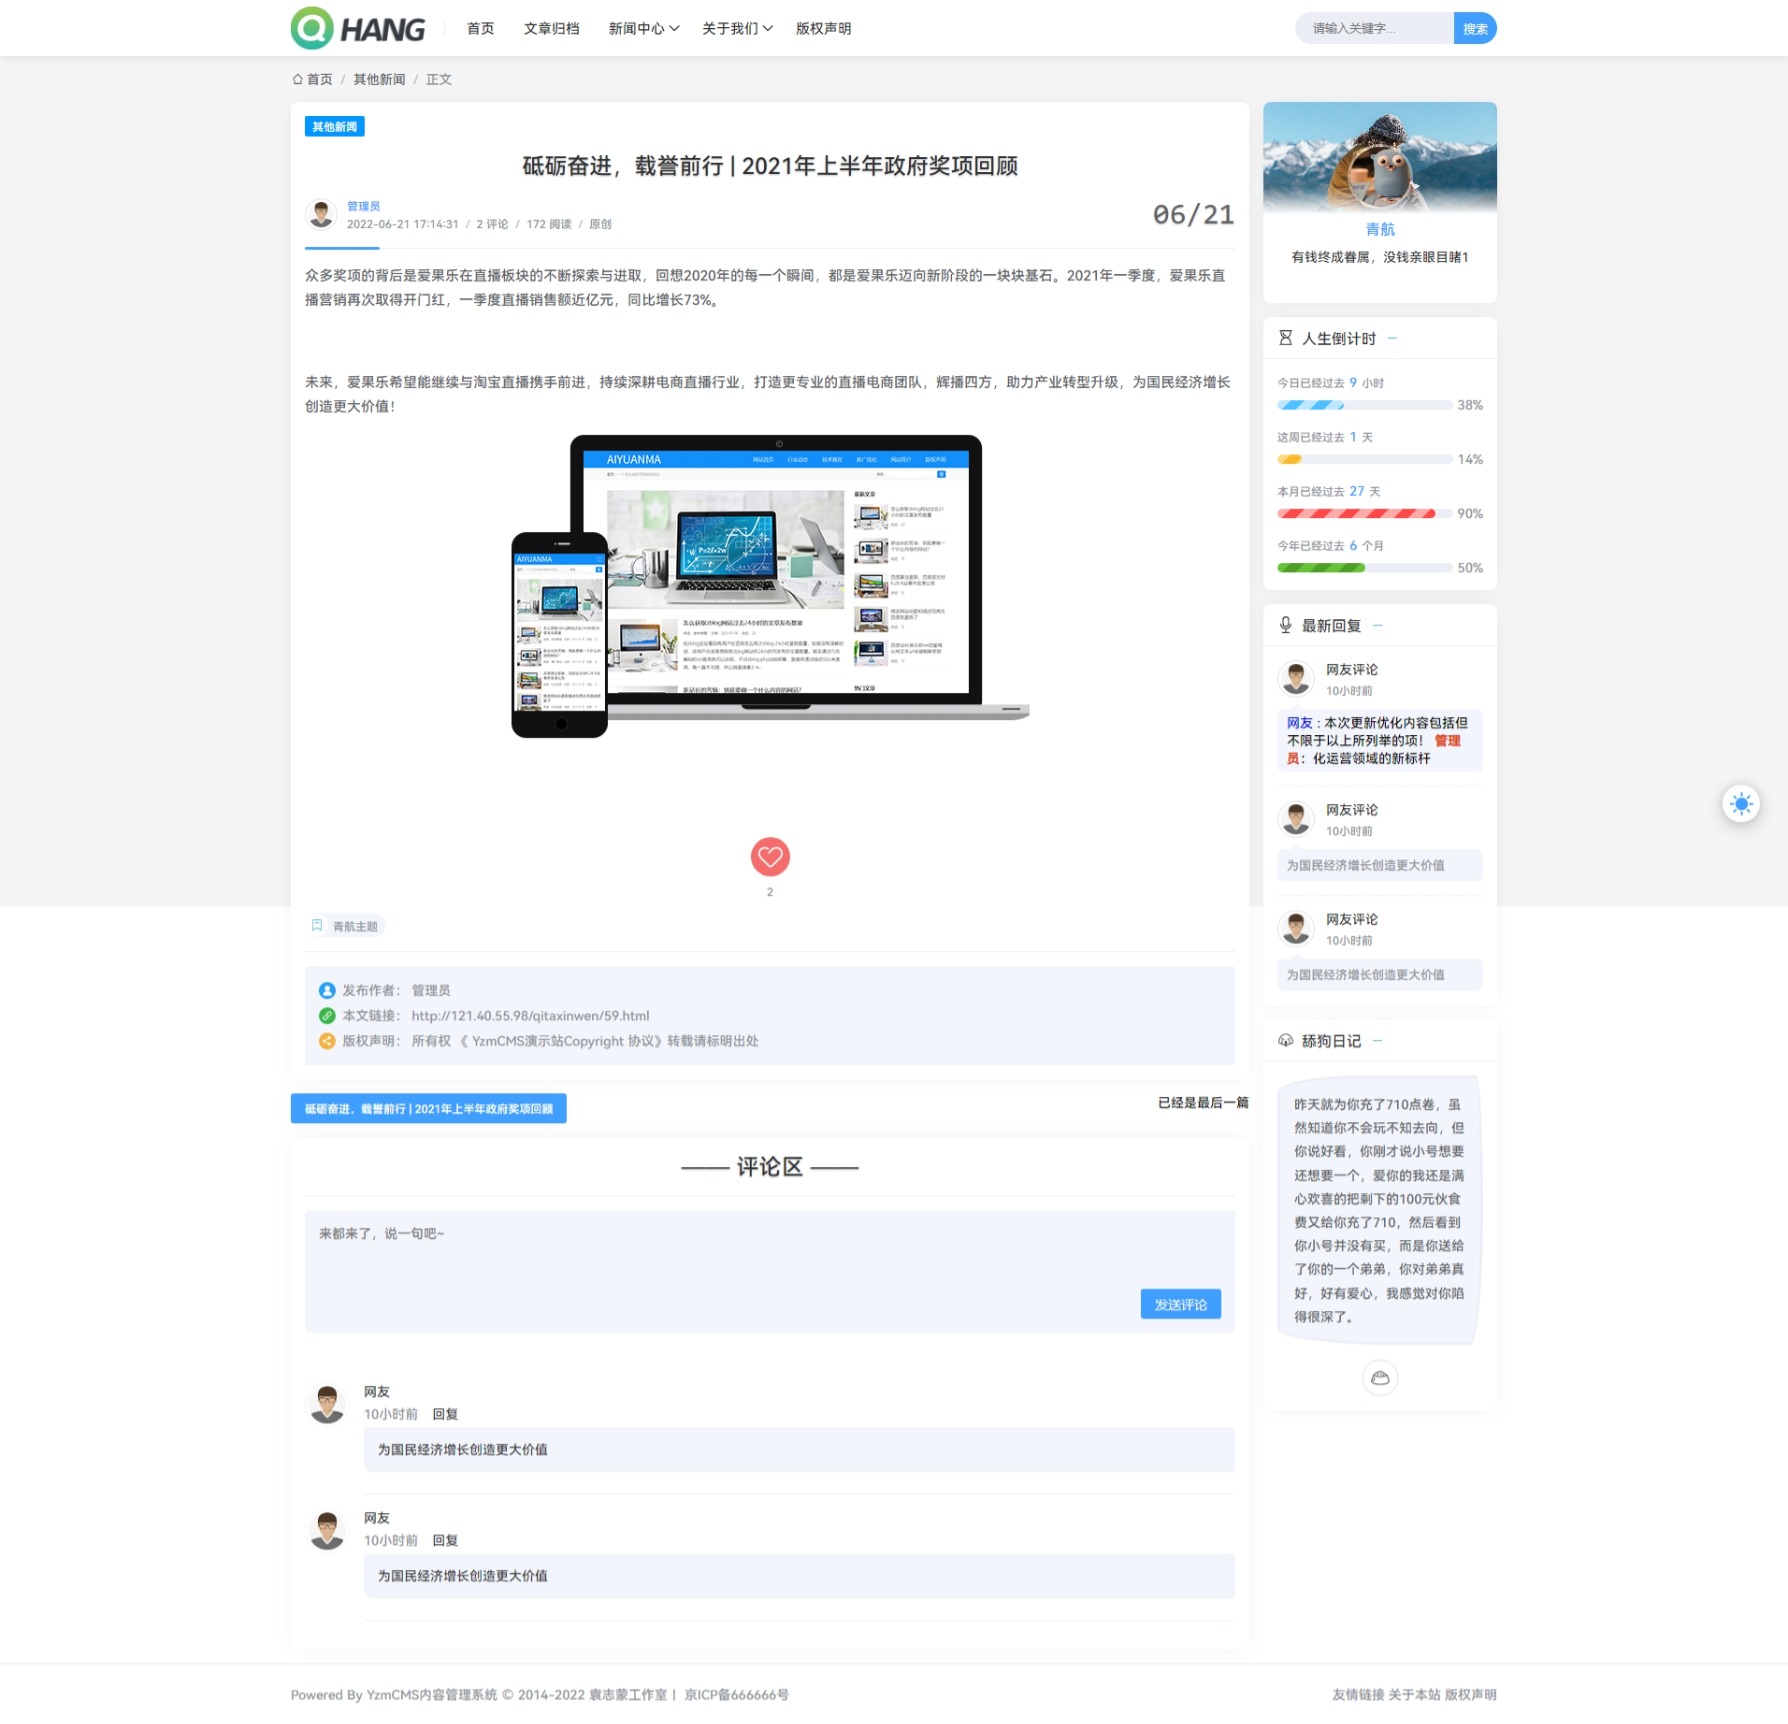This screenshot has width=1788, height=1724.
Task: Like the article with the heart icon
Action: coord(770,856)
